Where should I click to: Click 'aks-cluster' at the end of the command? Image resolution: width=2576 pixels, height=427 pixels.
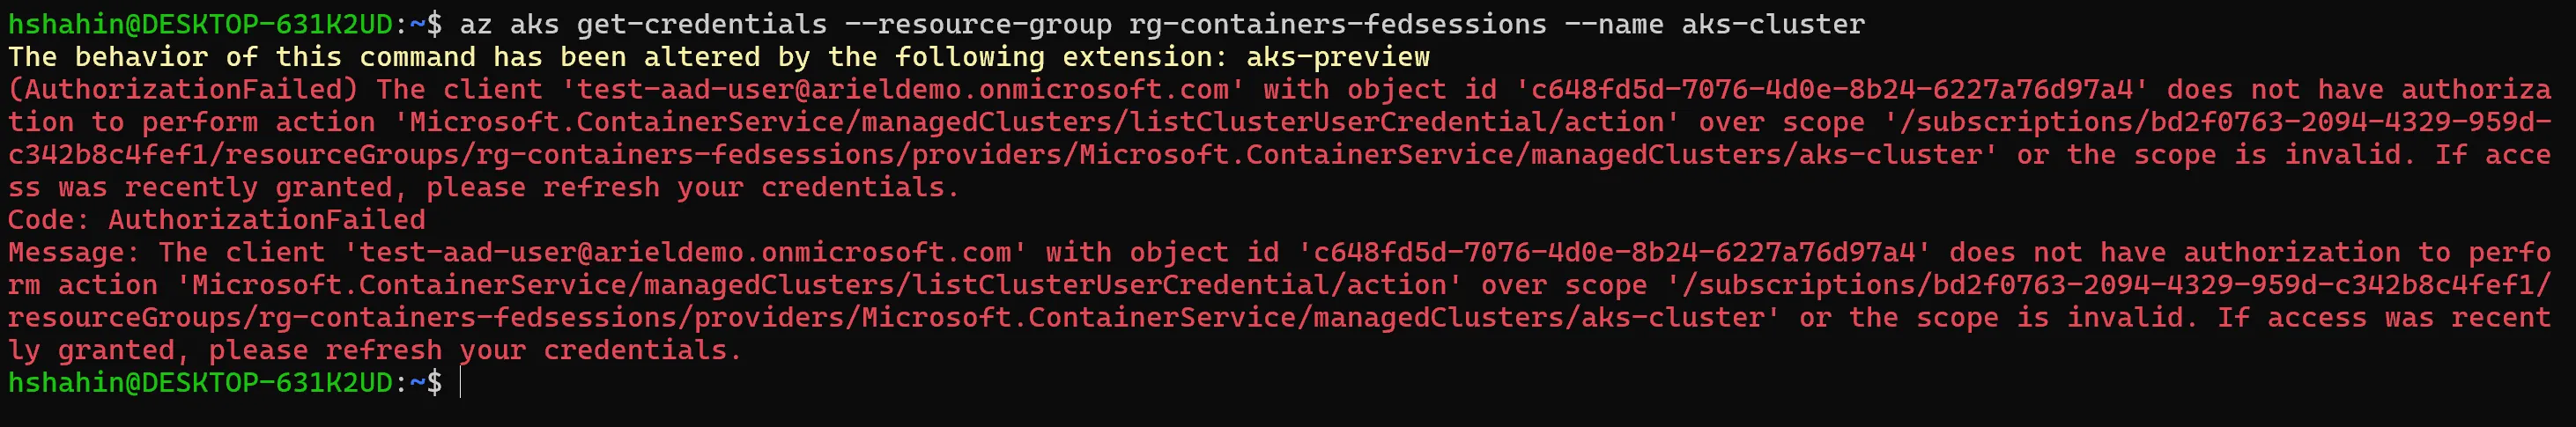pyautogui.click(x=1773, y=24)
